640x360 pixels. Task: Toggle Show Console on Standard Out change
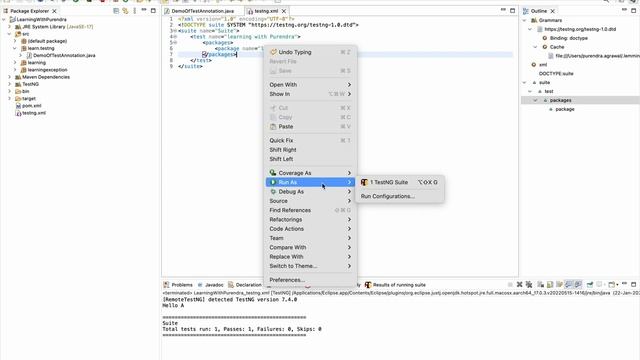point(569,284)
